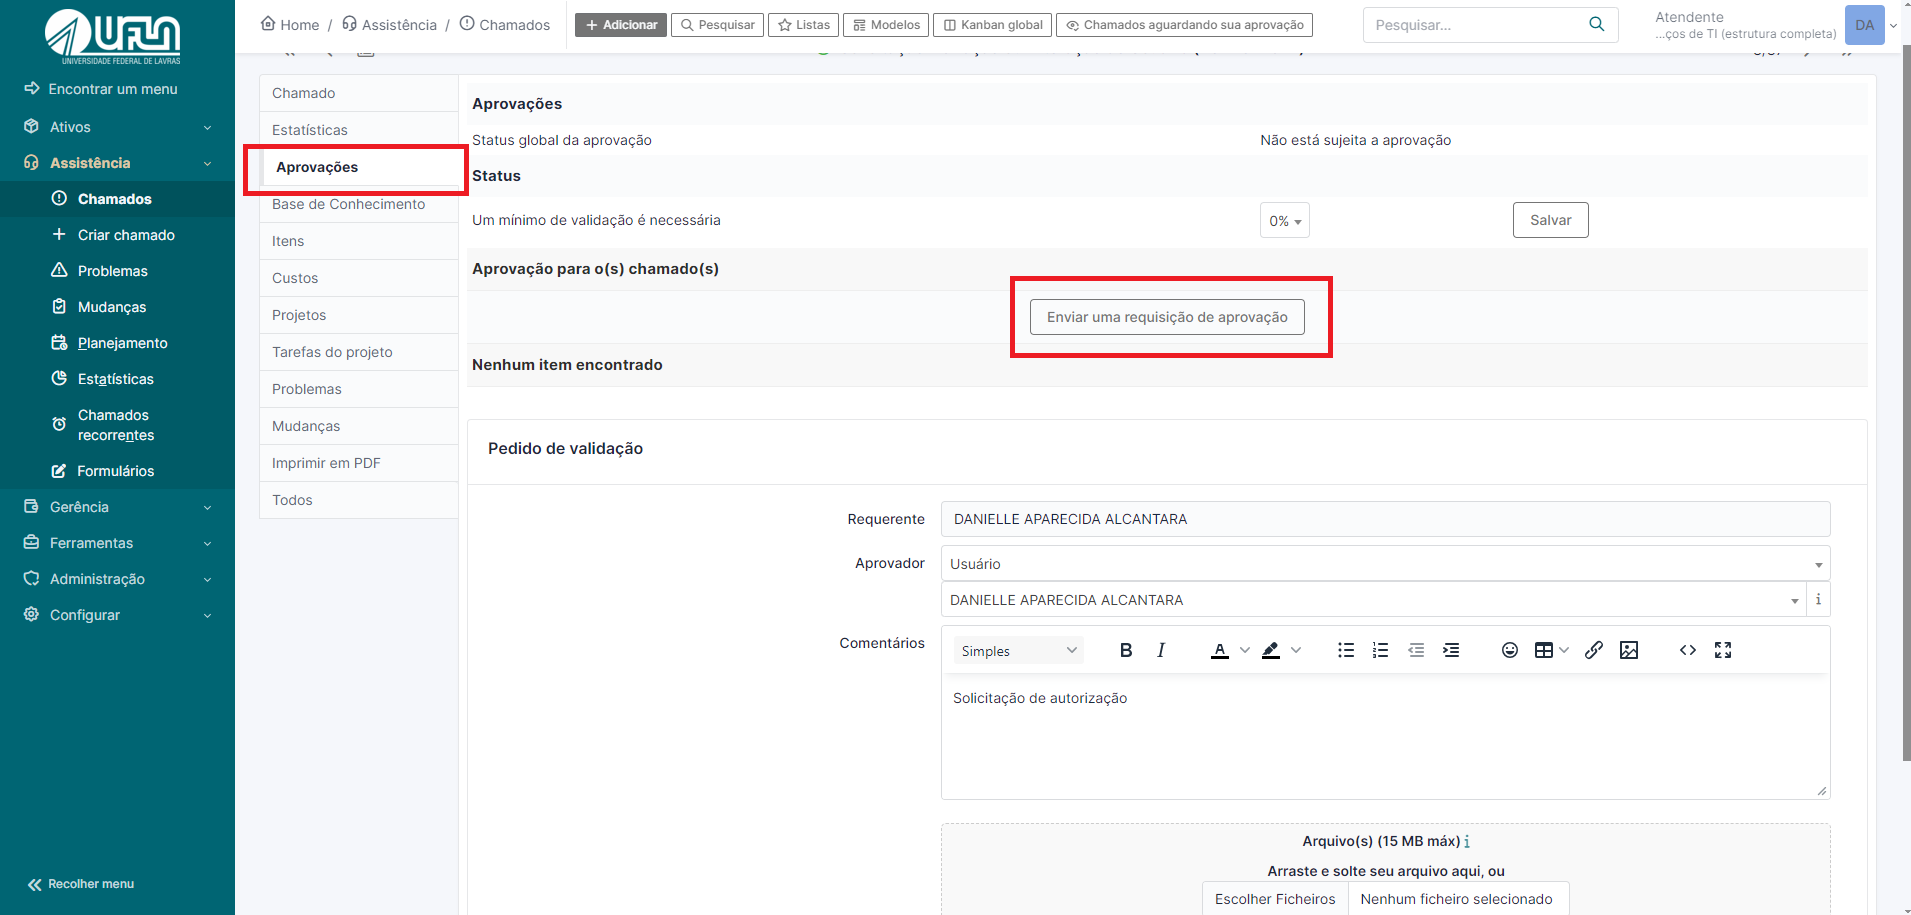Insert a table in the editor
The width and height of the screenshot is (1911, 915).
(x=1544, y=650)
